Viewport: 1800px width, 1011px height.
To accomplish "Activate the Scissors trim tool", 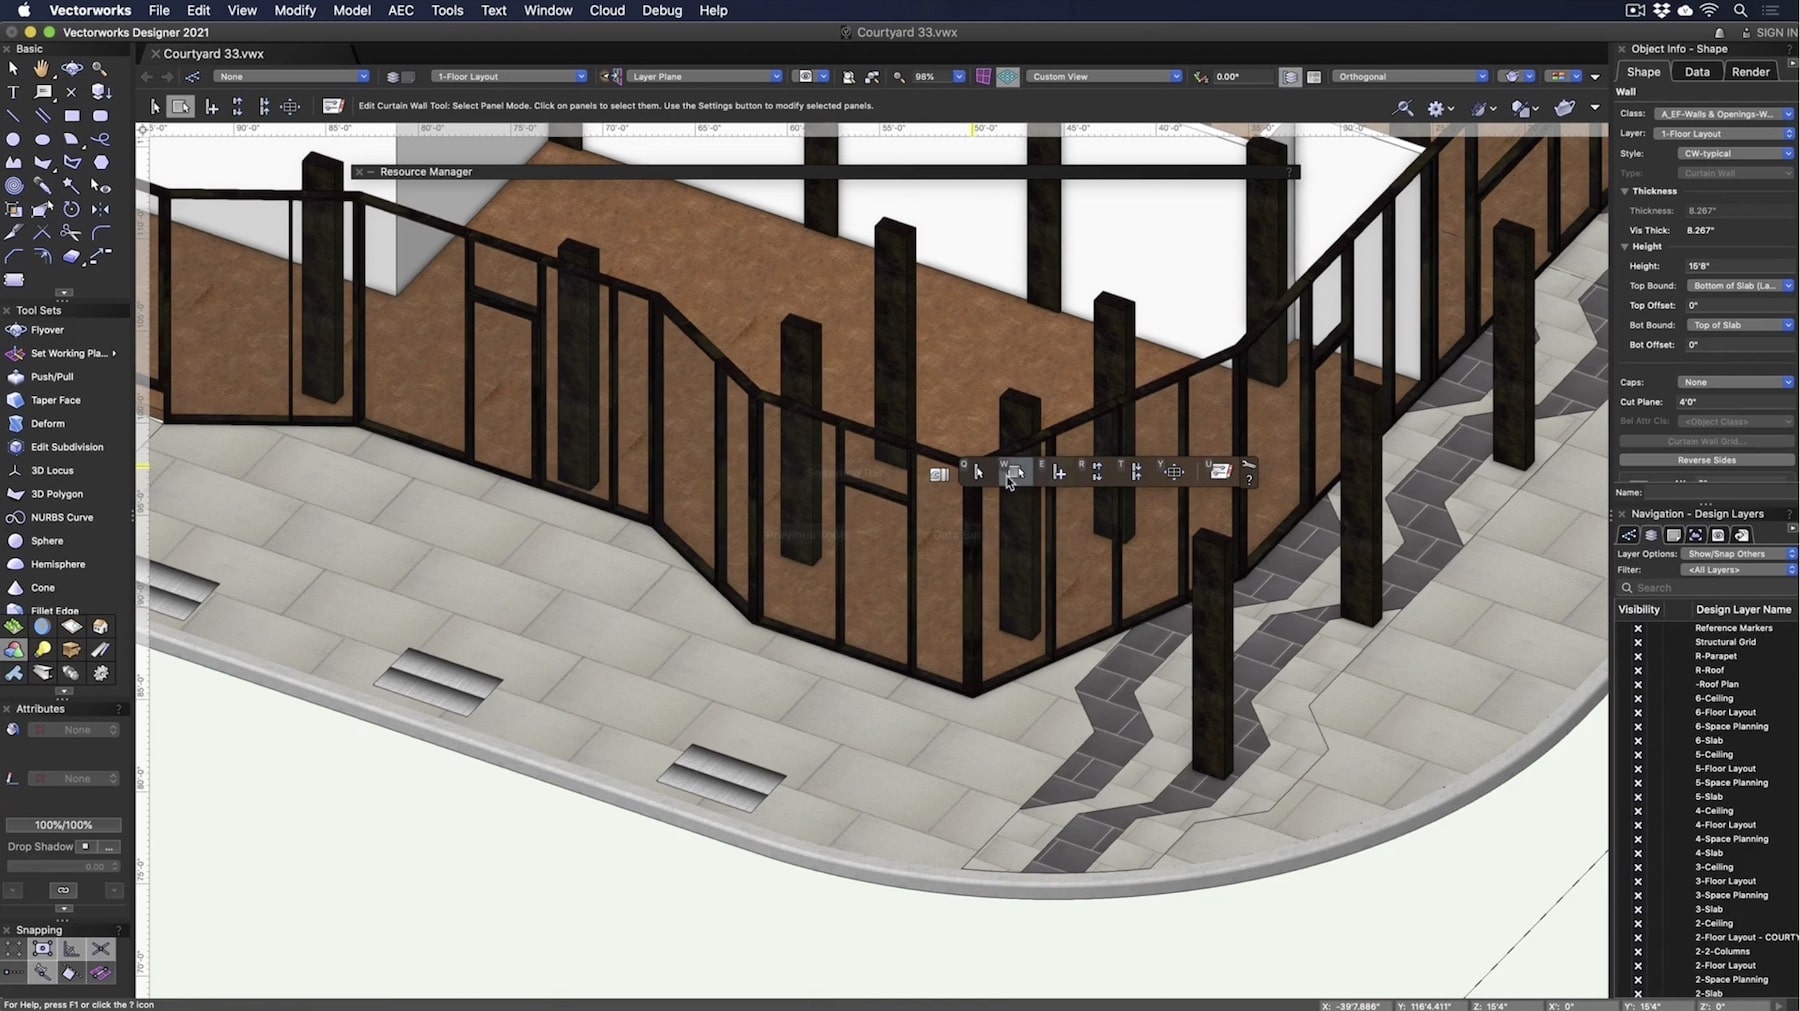I will [71, 233].
